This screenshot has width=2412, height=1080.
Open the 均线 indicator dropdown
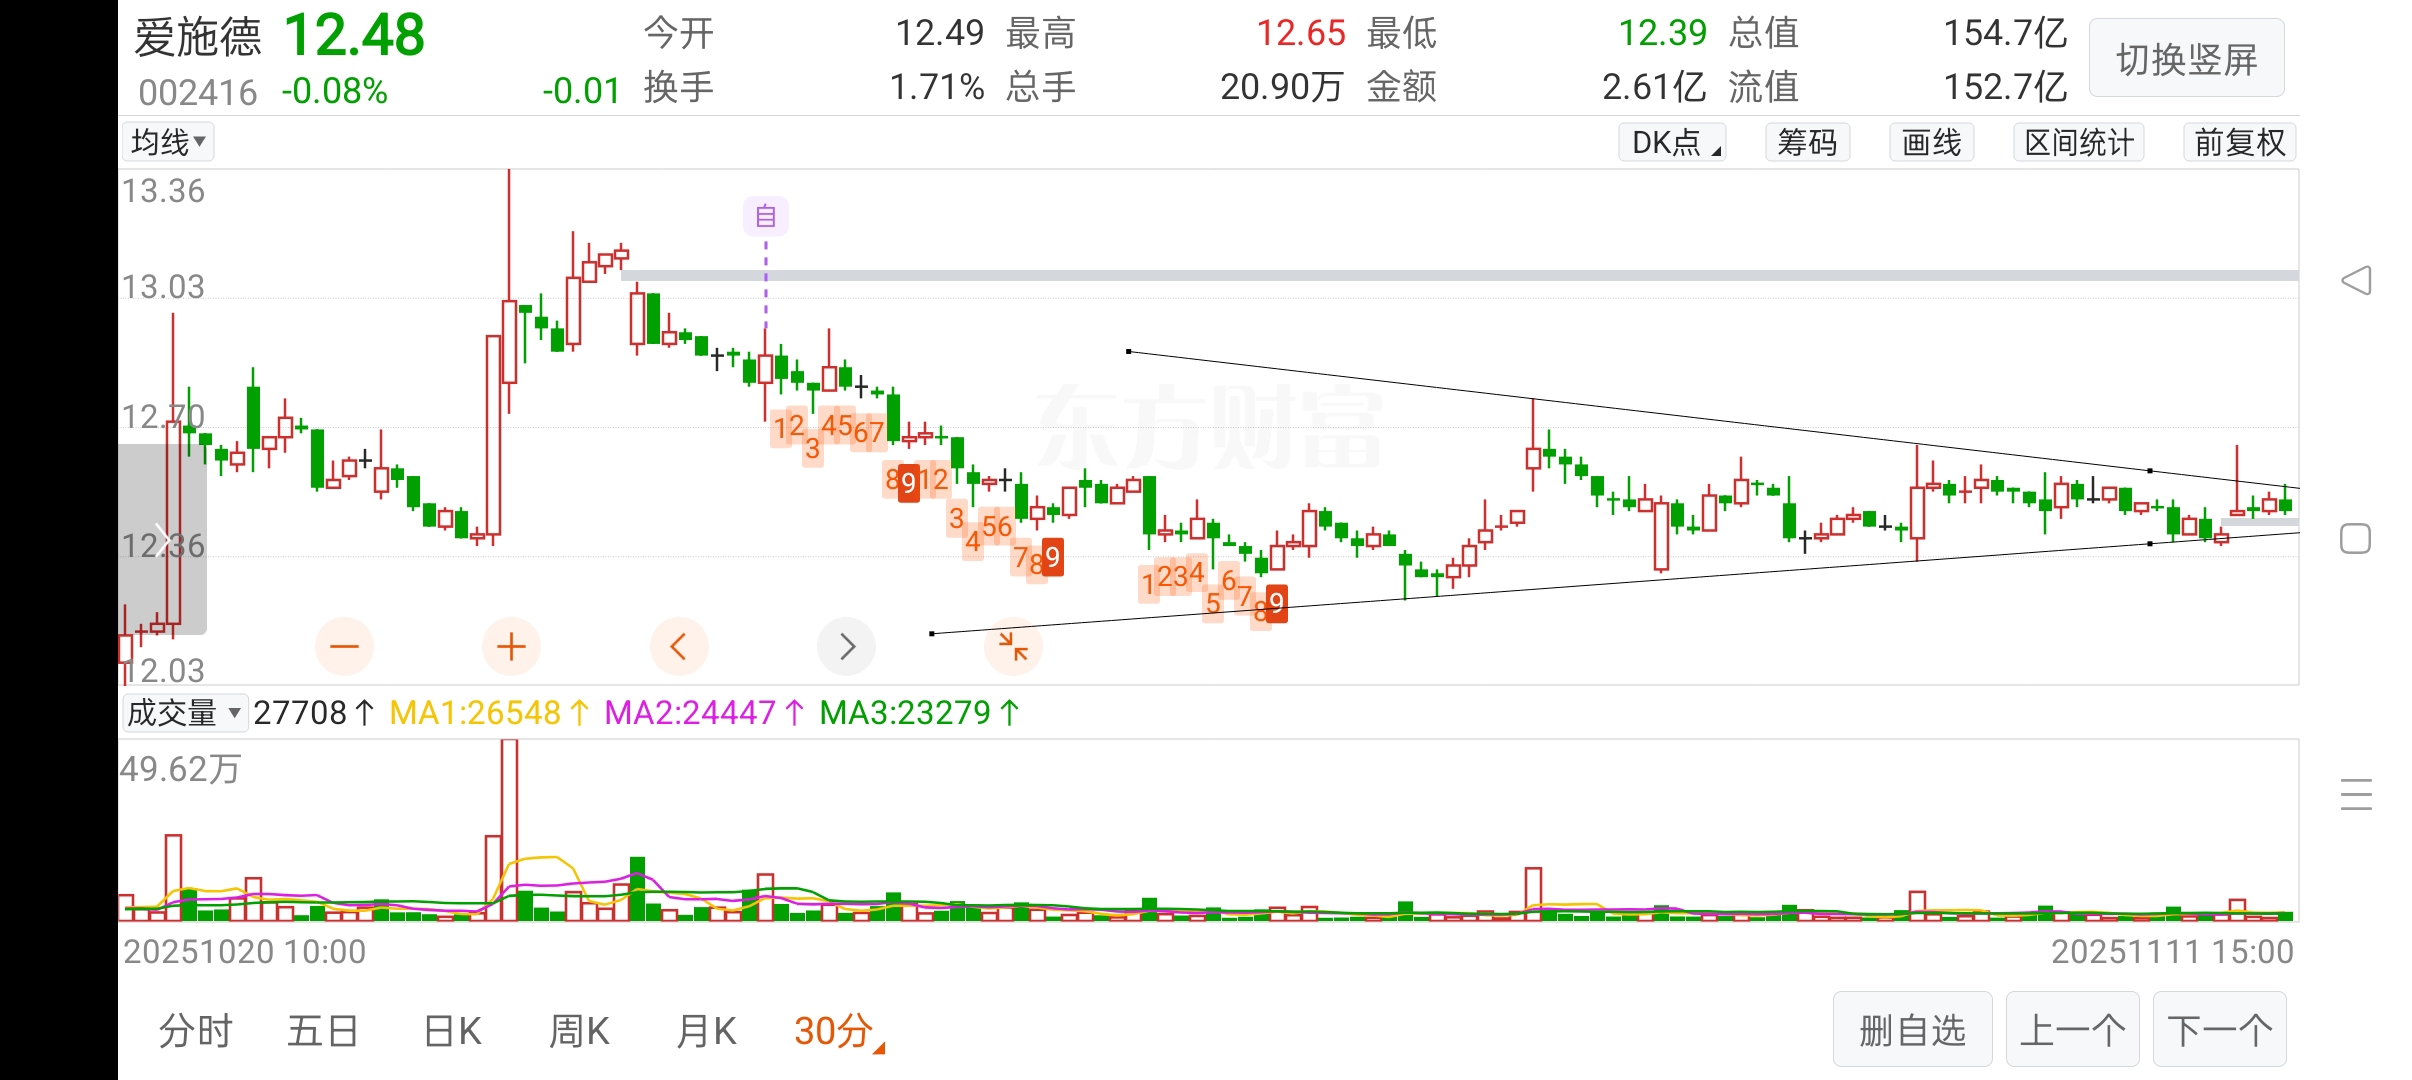coord(168,142)
